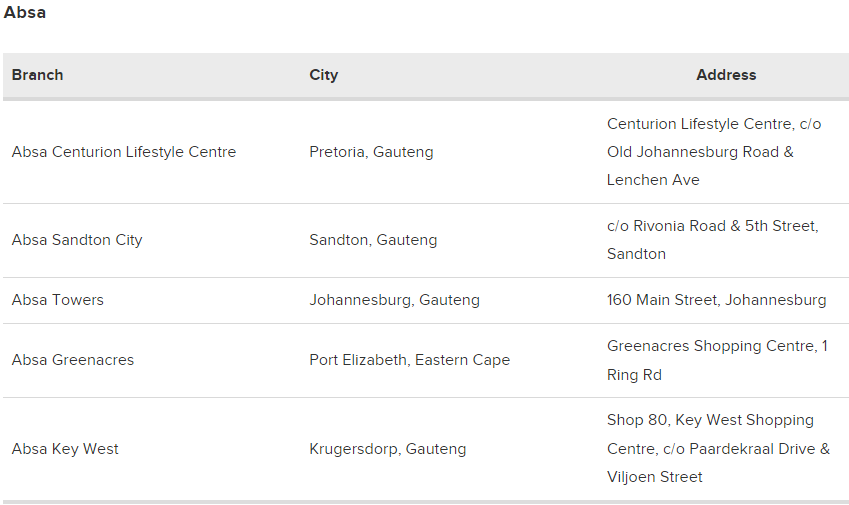Click the Branch column header

click(37, 75)
